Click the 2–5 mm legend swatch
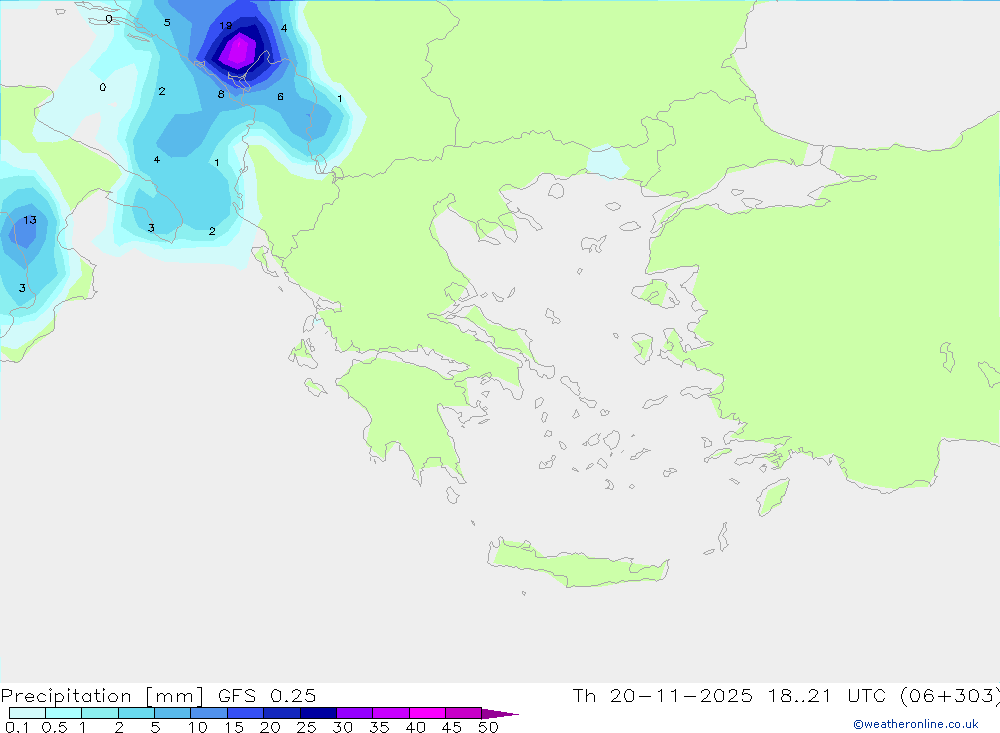The image size is (1000, 733). pyautogui.click(x=136, y=713)
